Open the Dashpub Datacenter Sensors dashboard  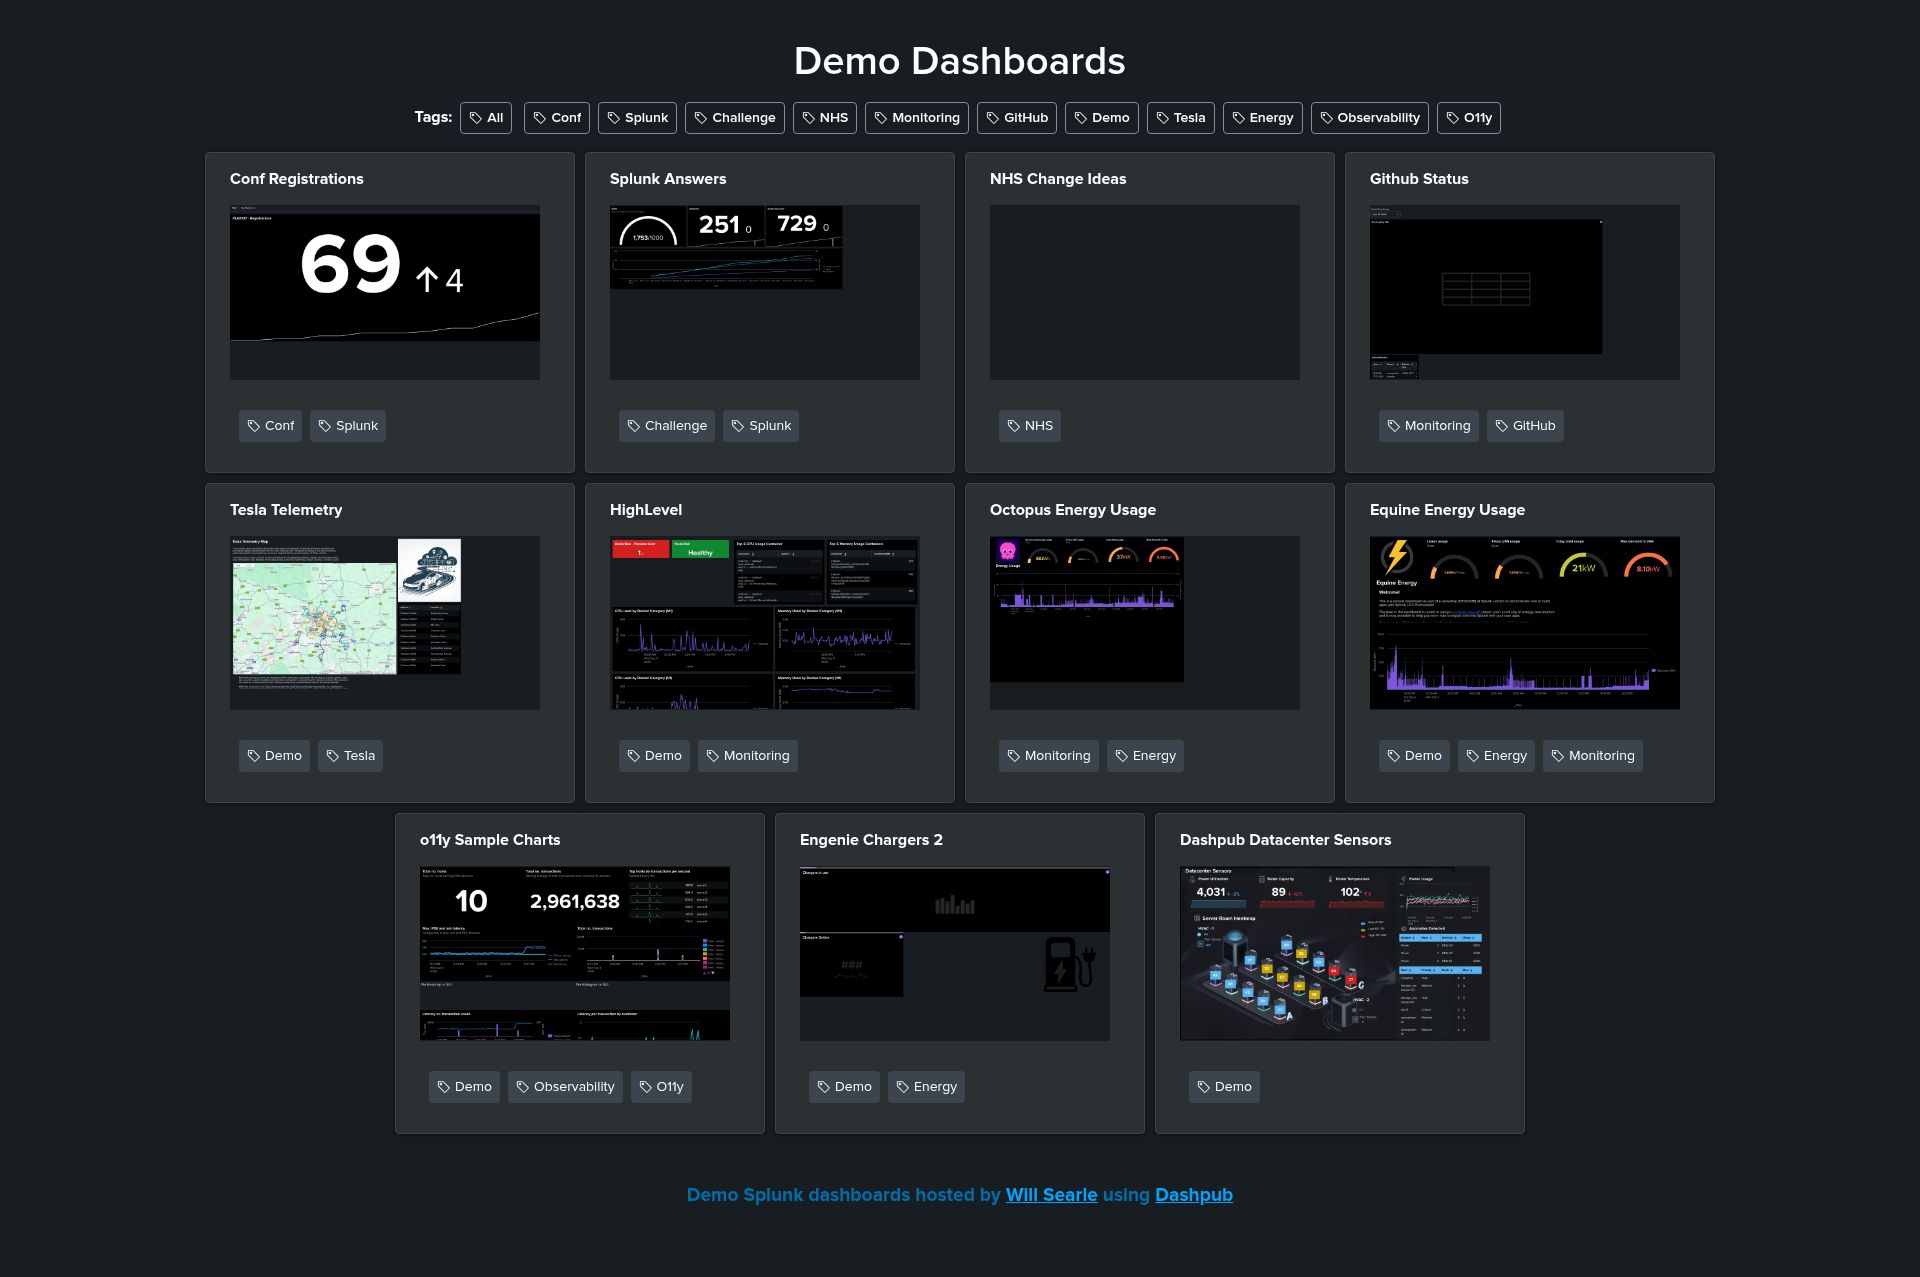(1334, 953)
